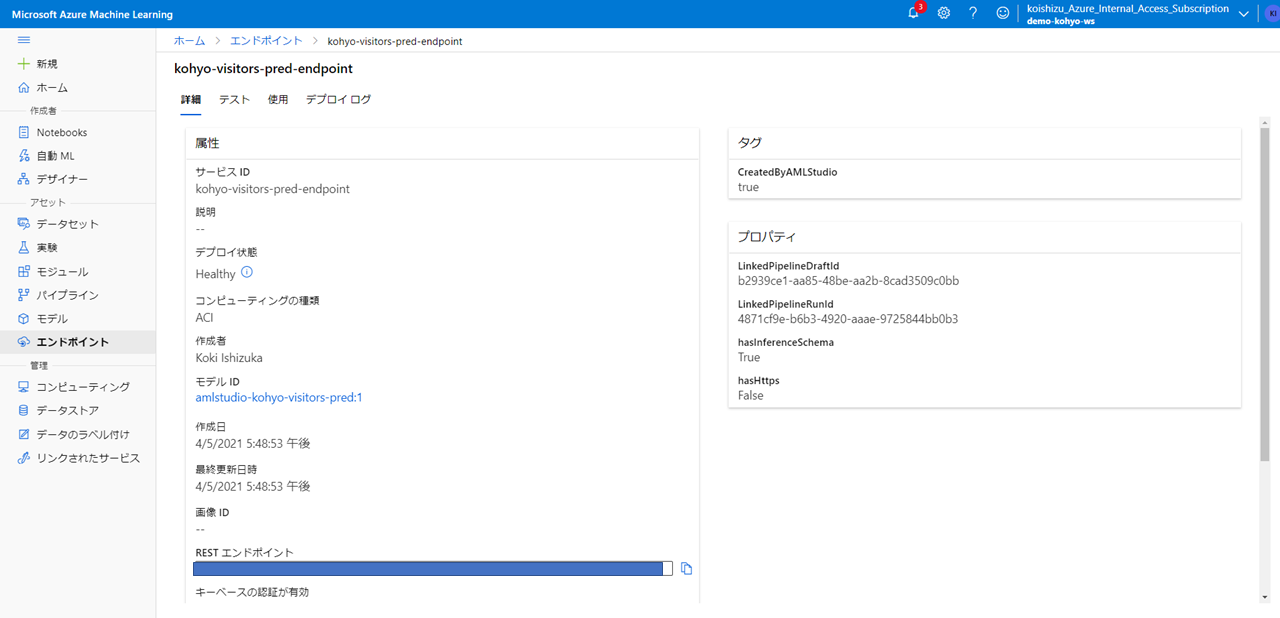Switch to the 詳細 tab
The image size is (1280, 618).
pos(190,100)
